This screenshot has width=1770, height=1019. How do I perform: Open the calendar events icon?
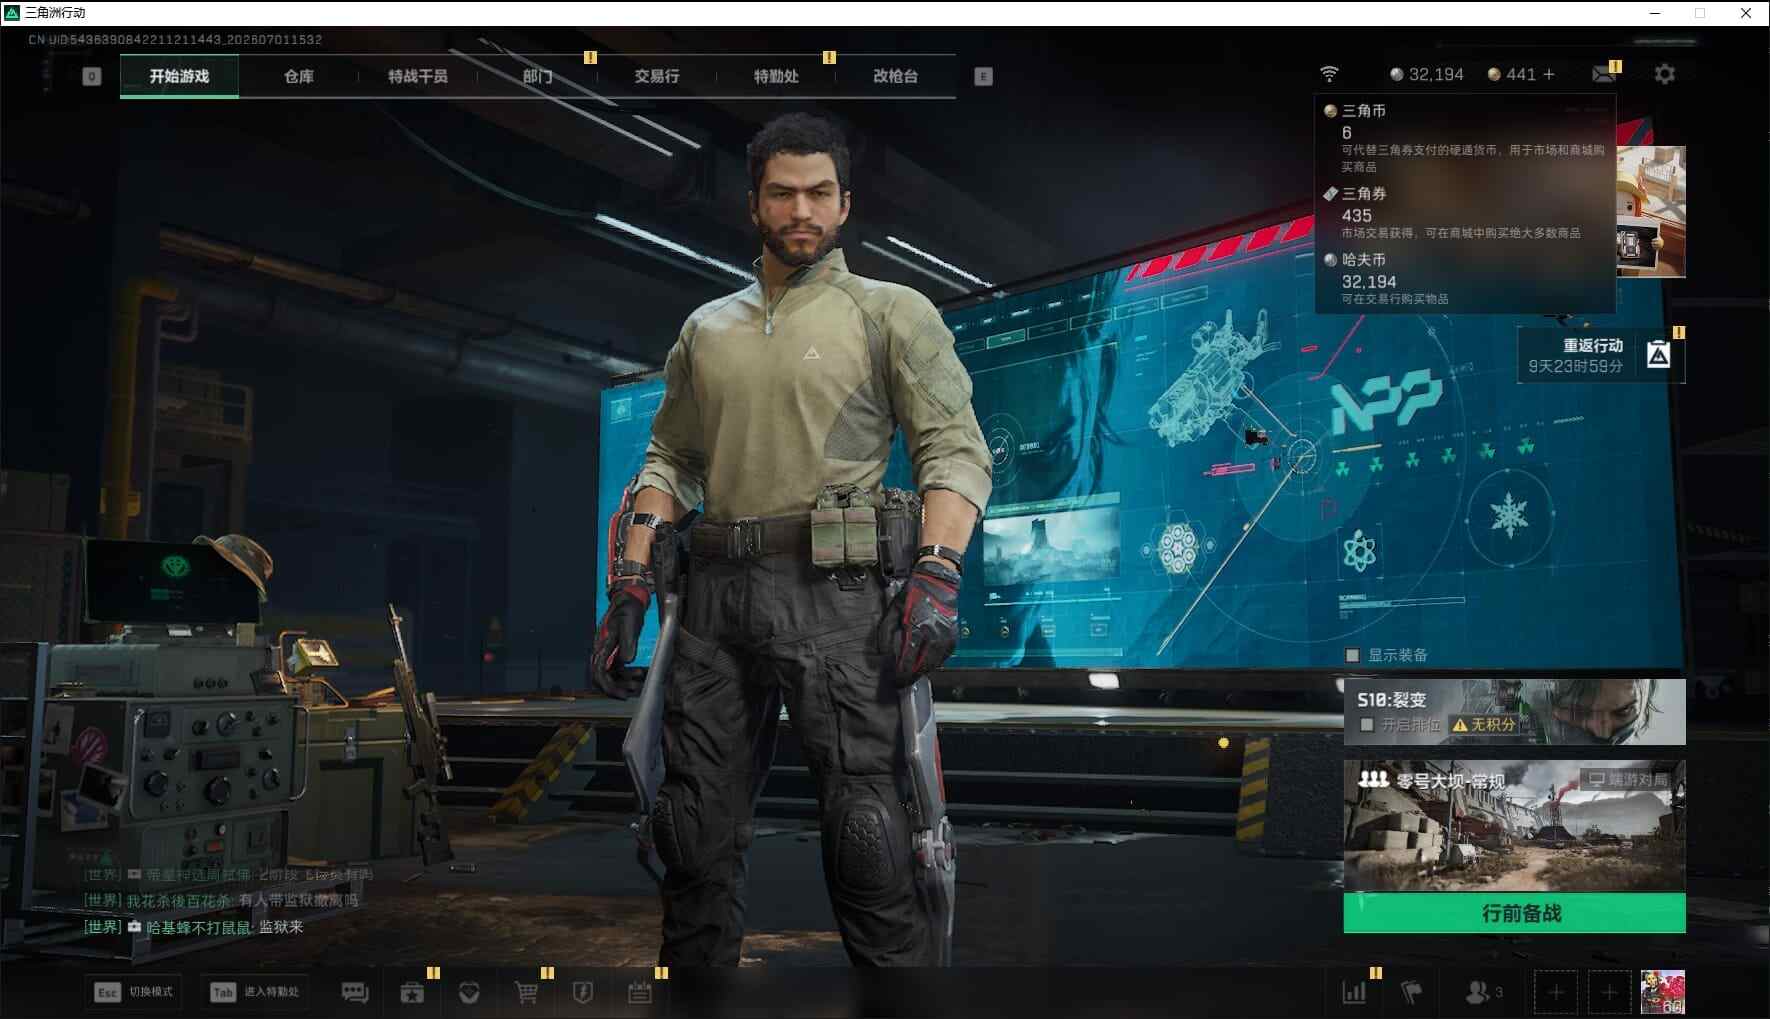coord(640,992)
